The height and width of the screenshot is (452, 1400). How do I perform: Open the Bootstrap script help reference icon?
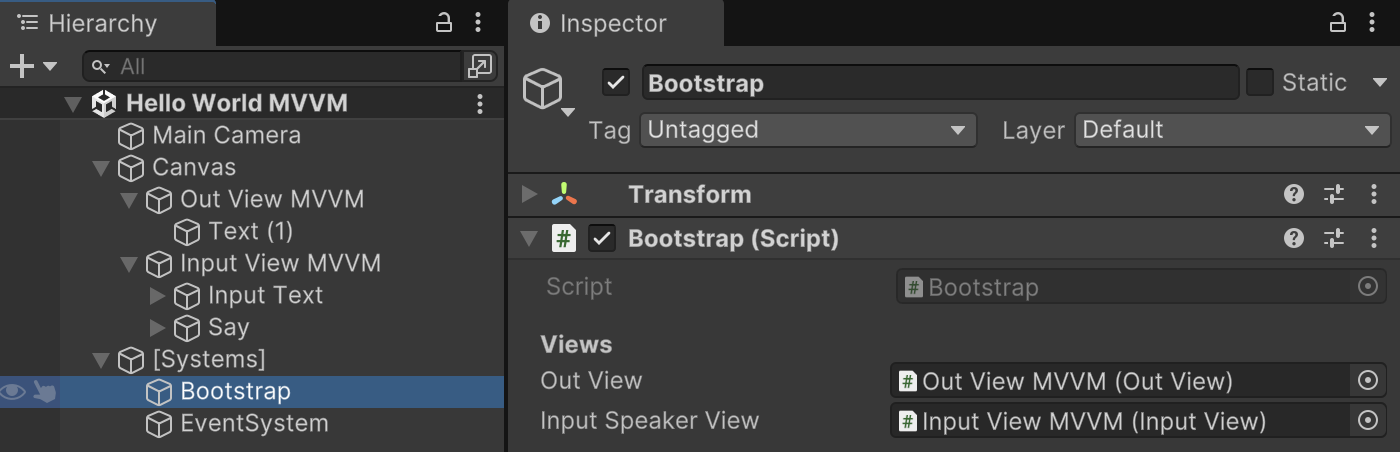pyautogui.click(x=1294, y=238)
